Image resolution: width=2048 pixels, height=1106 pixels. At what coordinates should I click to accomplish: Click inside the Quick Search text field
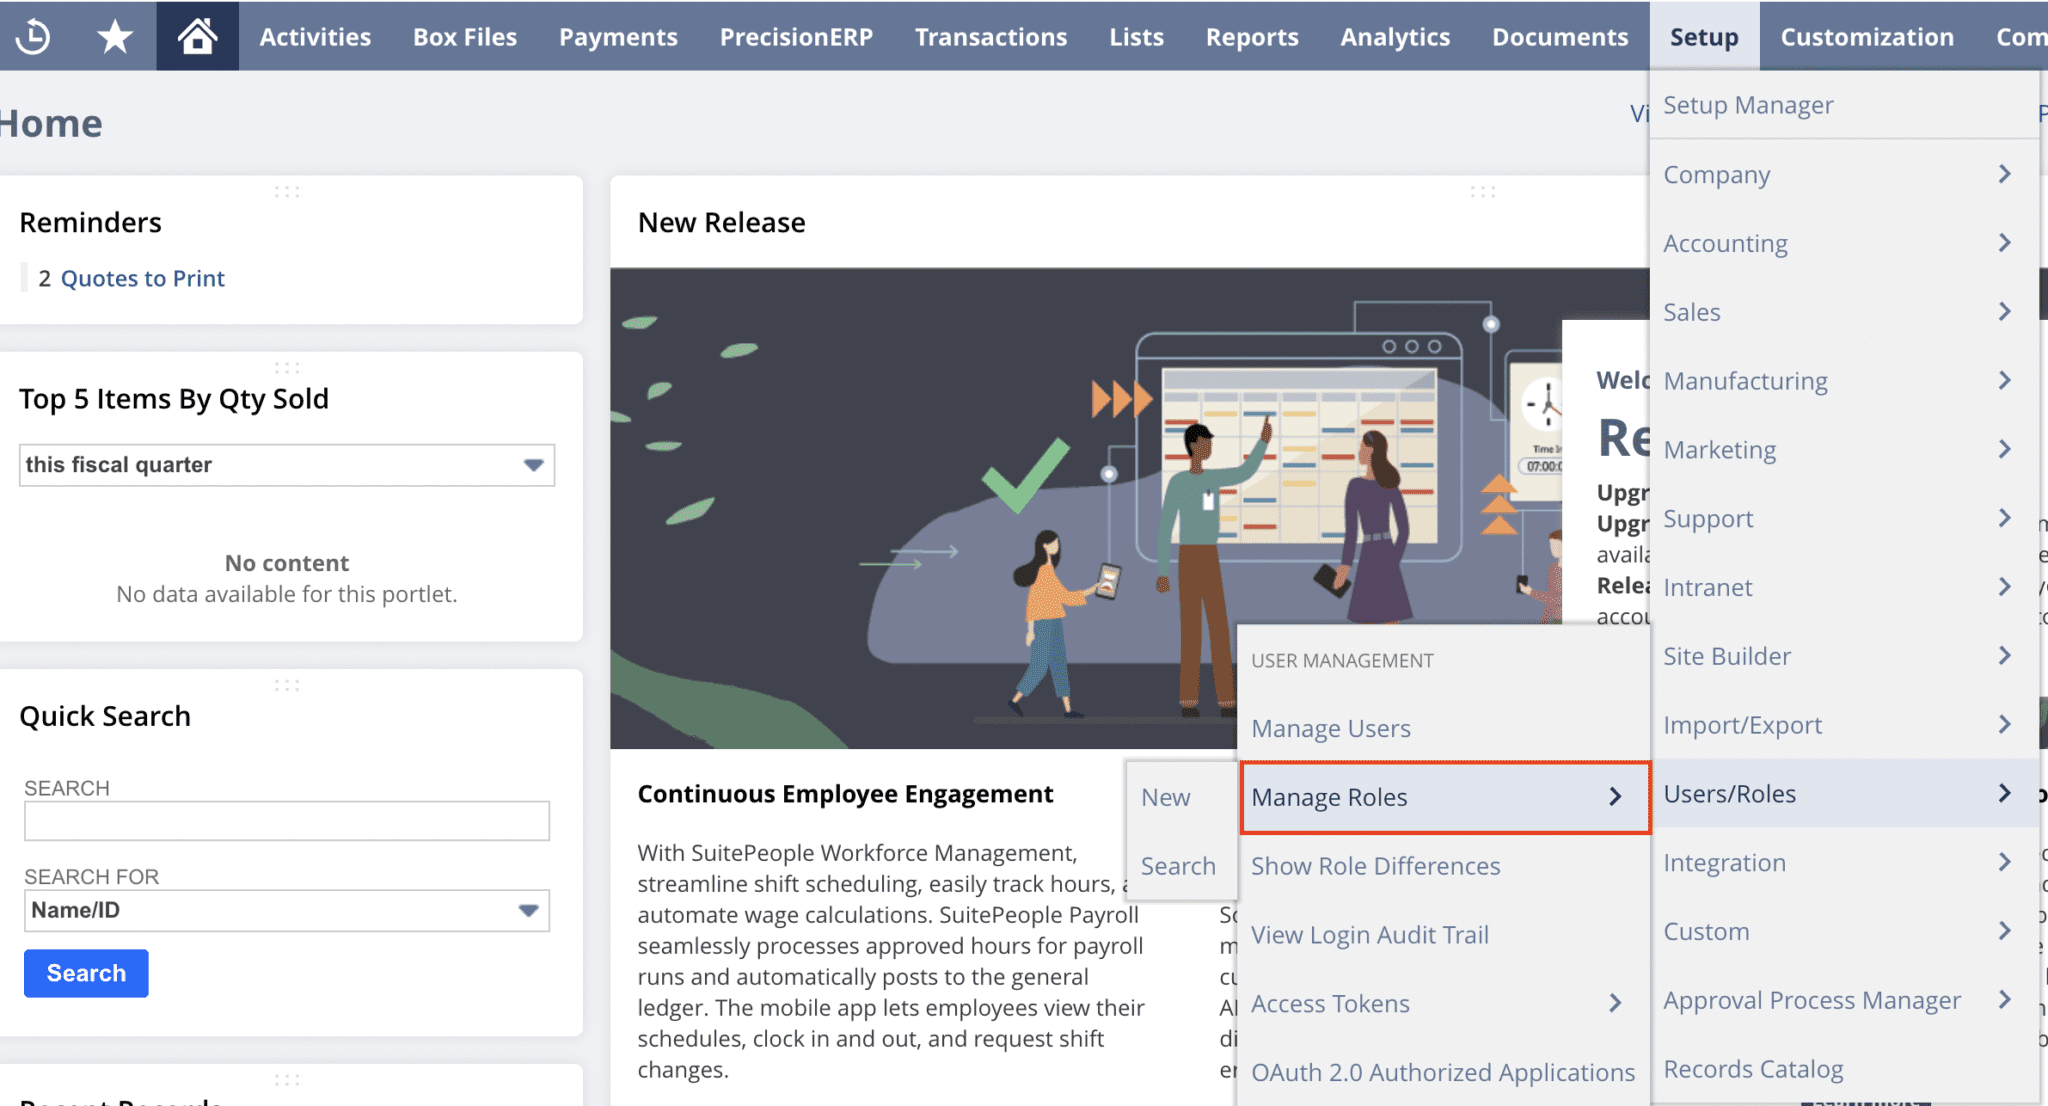point(286,821)
